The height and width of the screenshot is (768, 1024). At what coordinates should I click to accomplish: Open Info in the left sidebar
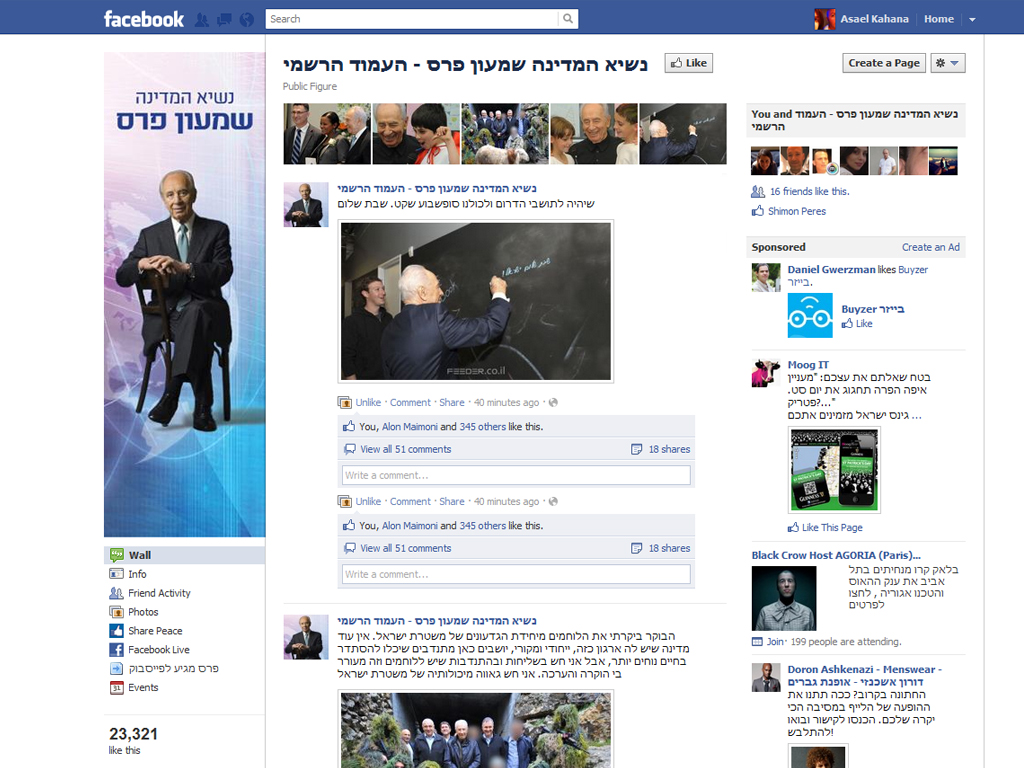[x=137, y=574]
